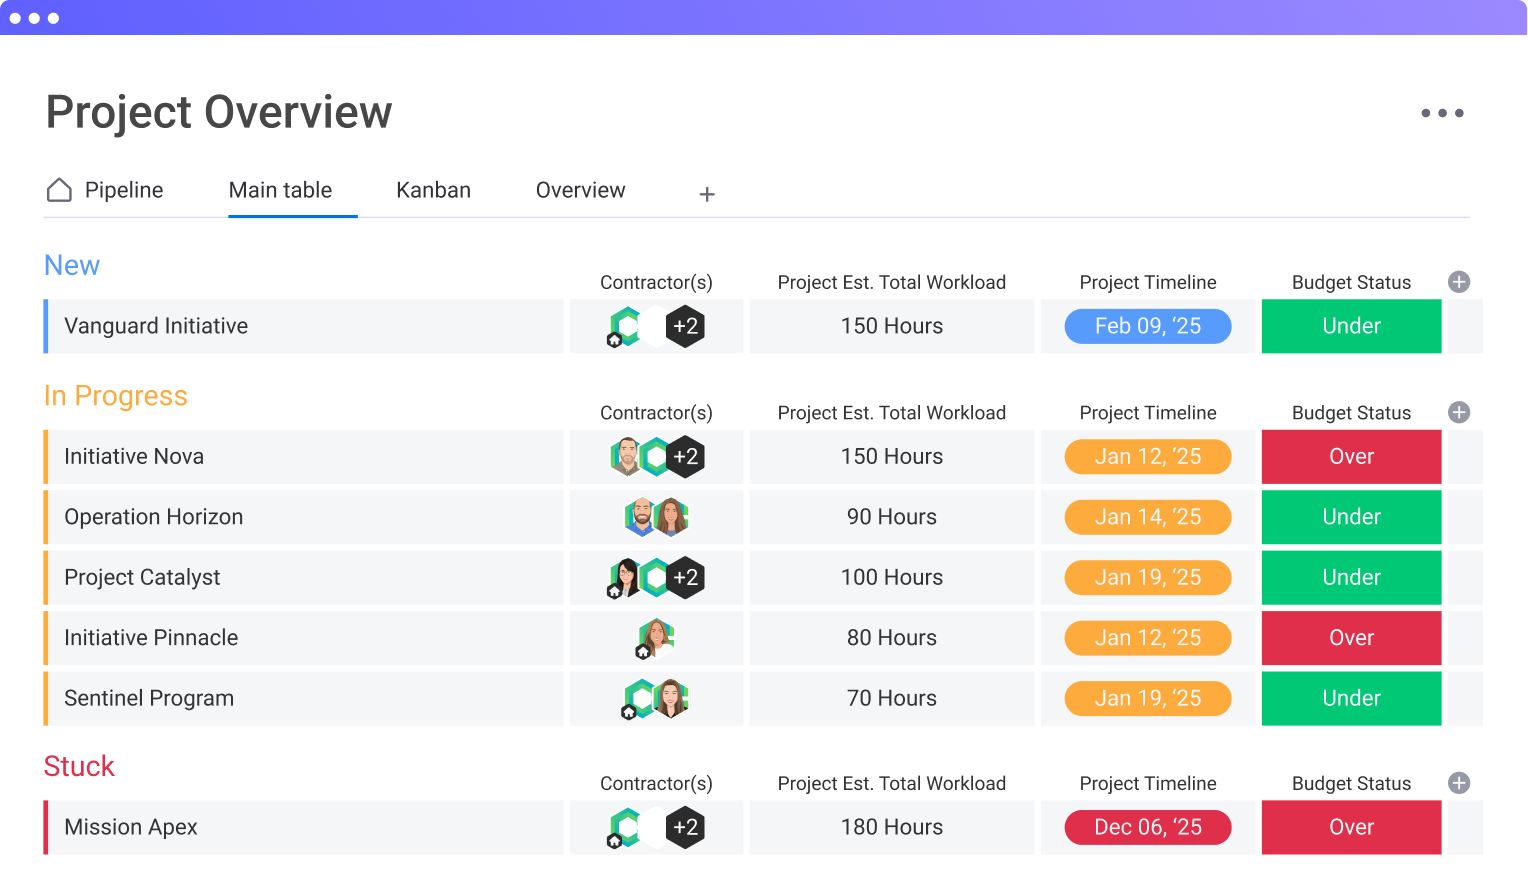Open the Overview tab
Image resolution: width=1528 pixels, height=894 pixels.
(x=580, y=190)
